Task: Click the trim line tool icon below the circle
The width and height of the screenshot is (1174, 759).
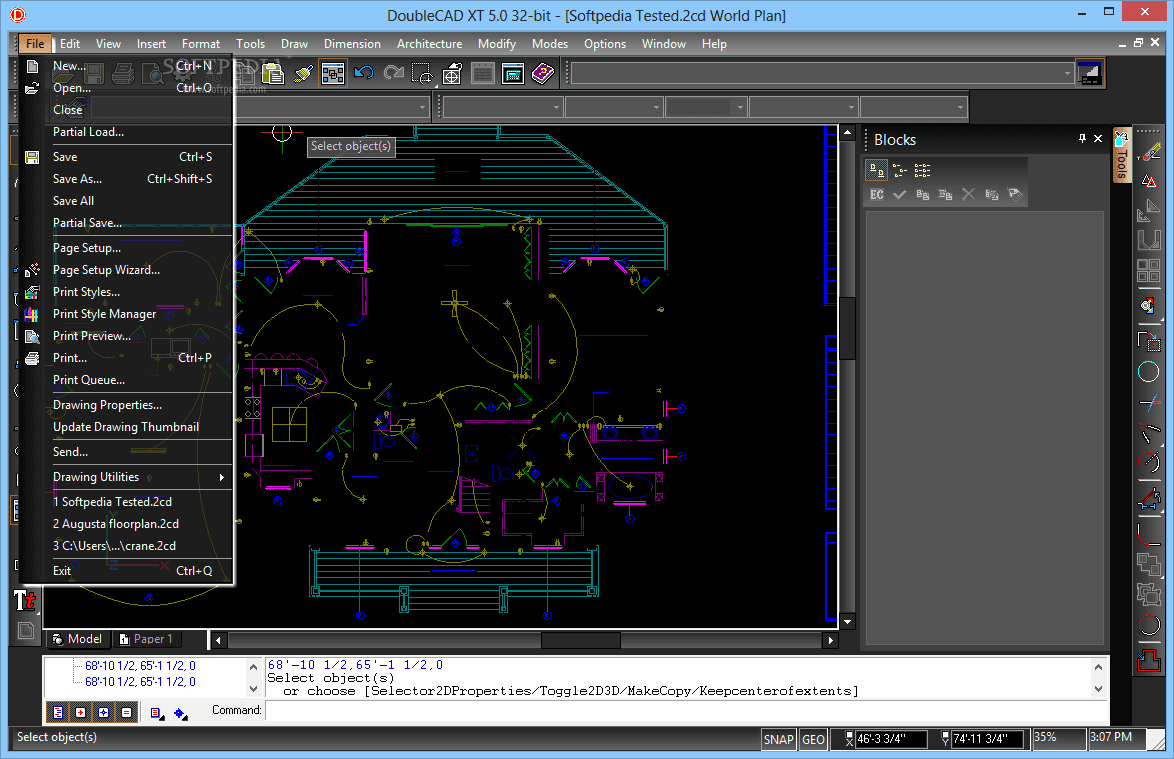Action: [1149, 404]
